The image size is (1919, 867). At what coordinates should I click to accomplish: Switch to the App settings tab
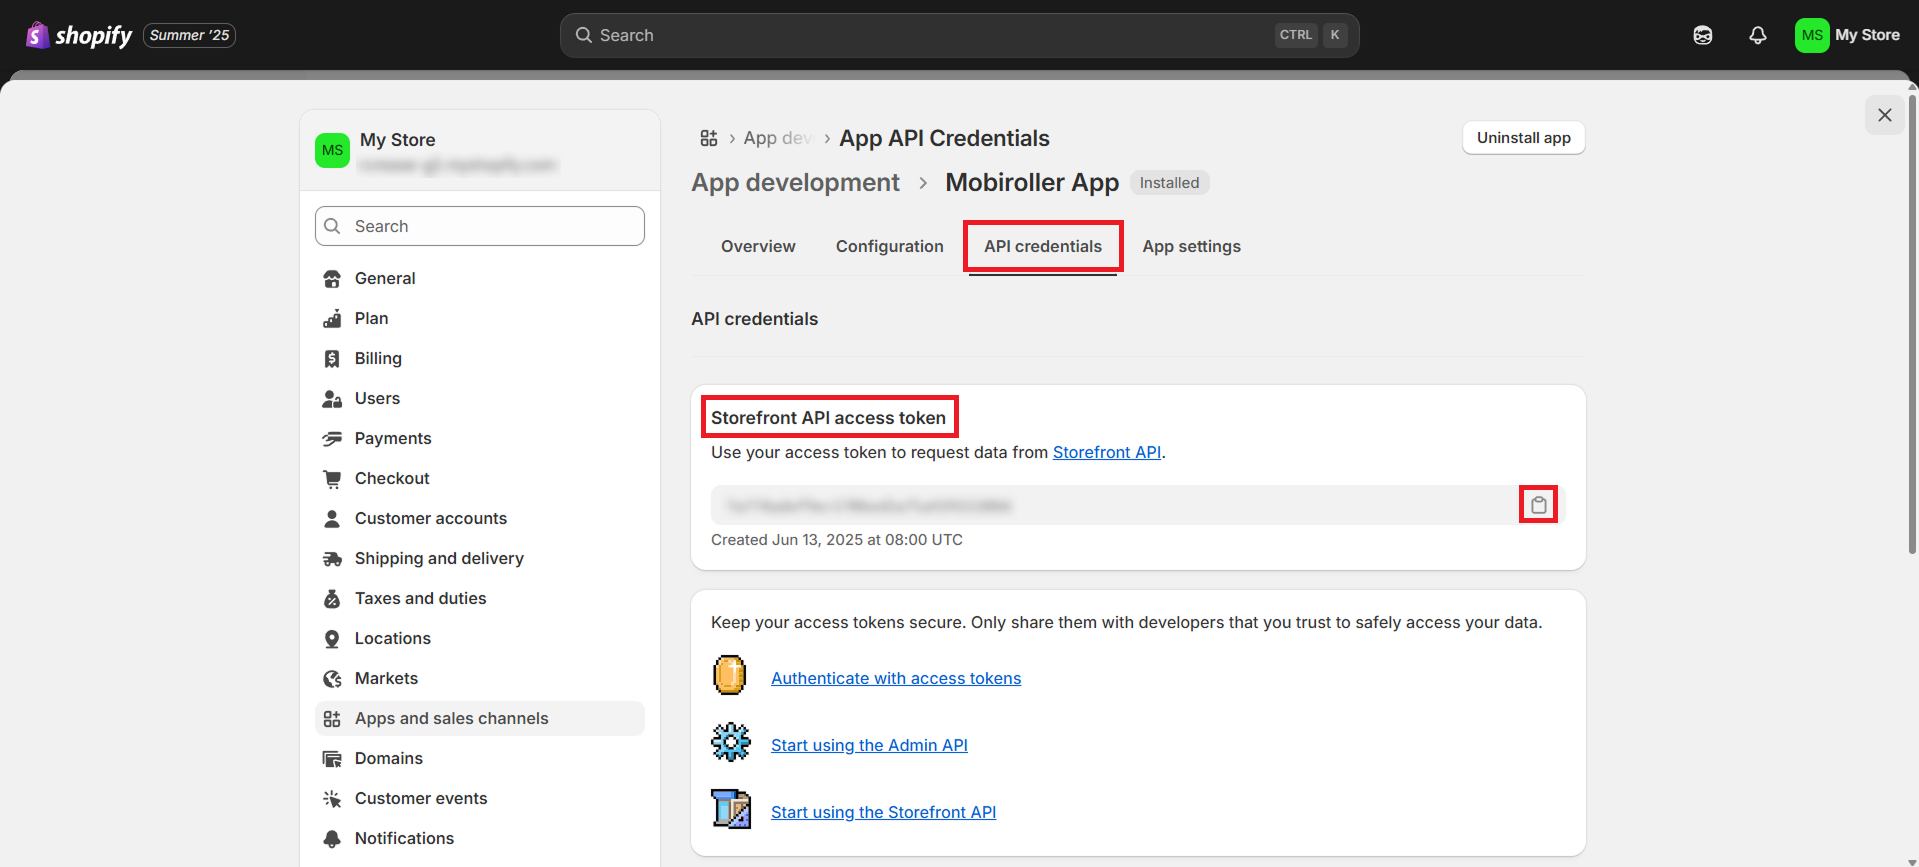point(1191,246)
